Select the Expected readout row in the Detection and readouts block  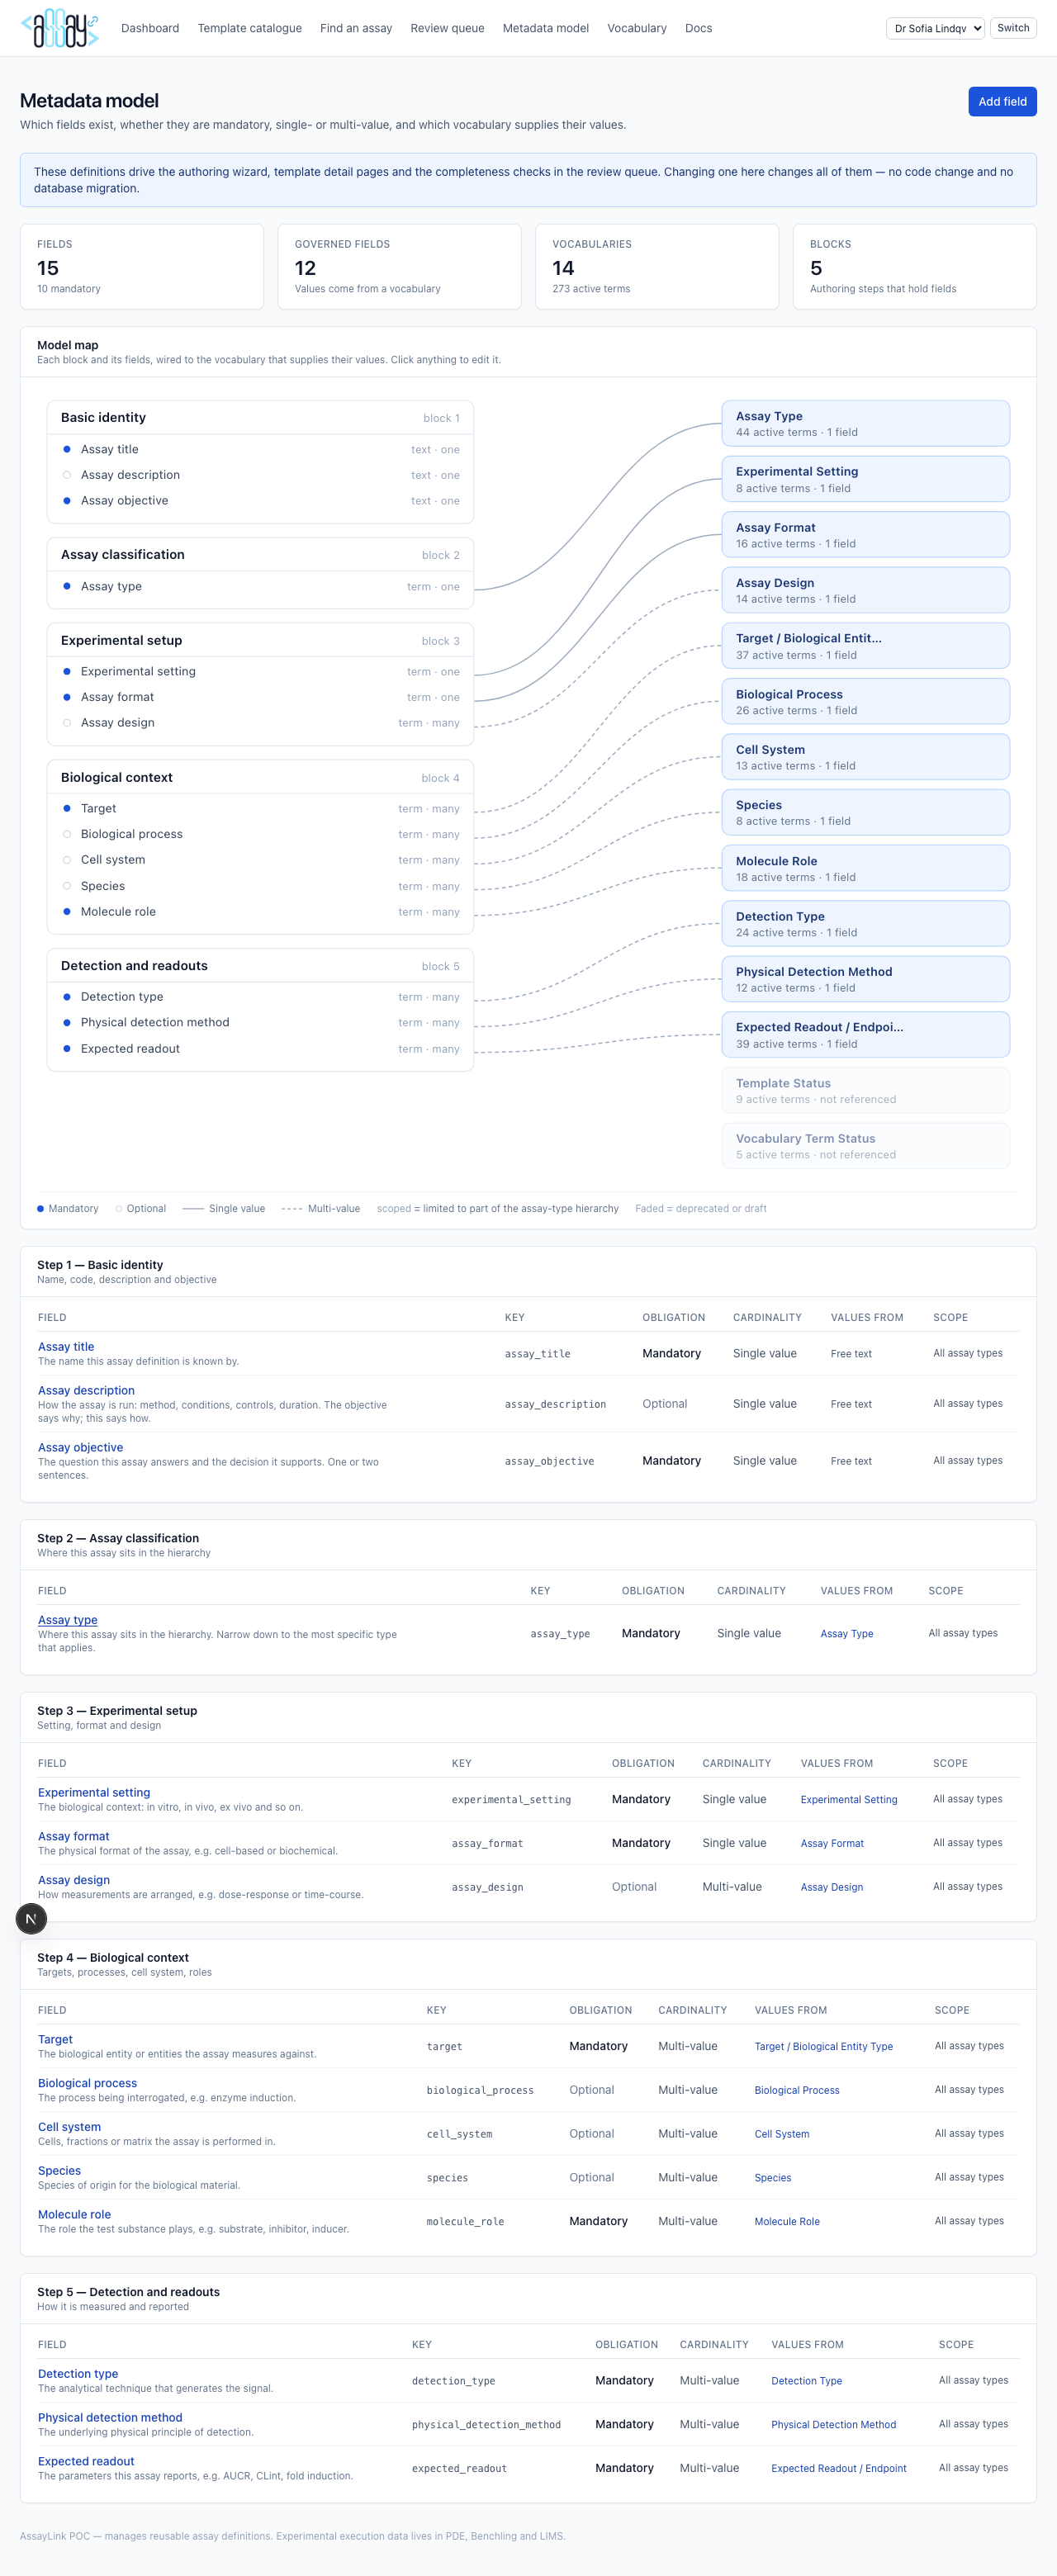[x=260, y=1049]
